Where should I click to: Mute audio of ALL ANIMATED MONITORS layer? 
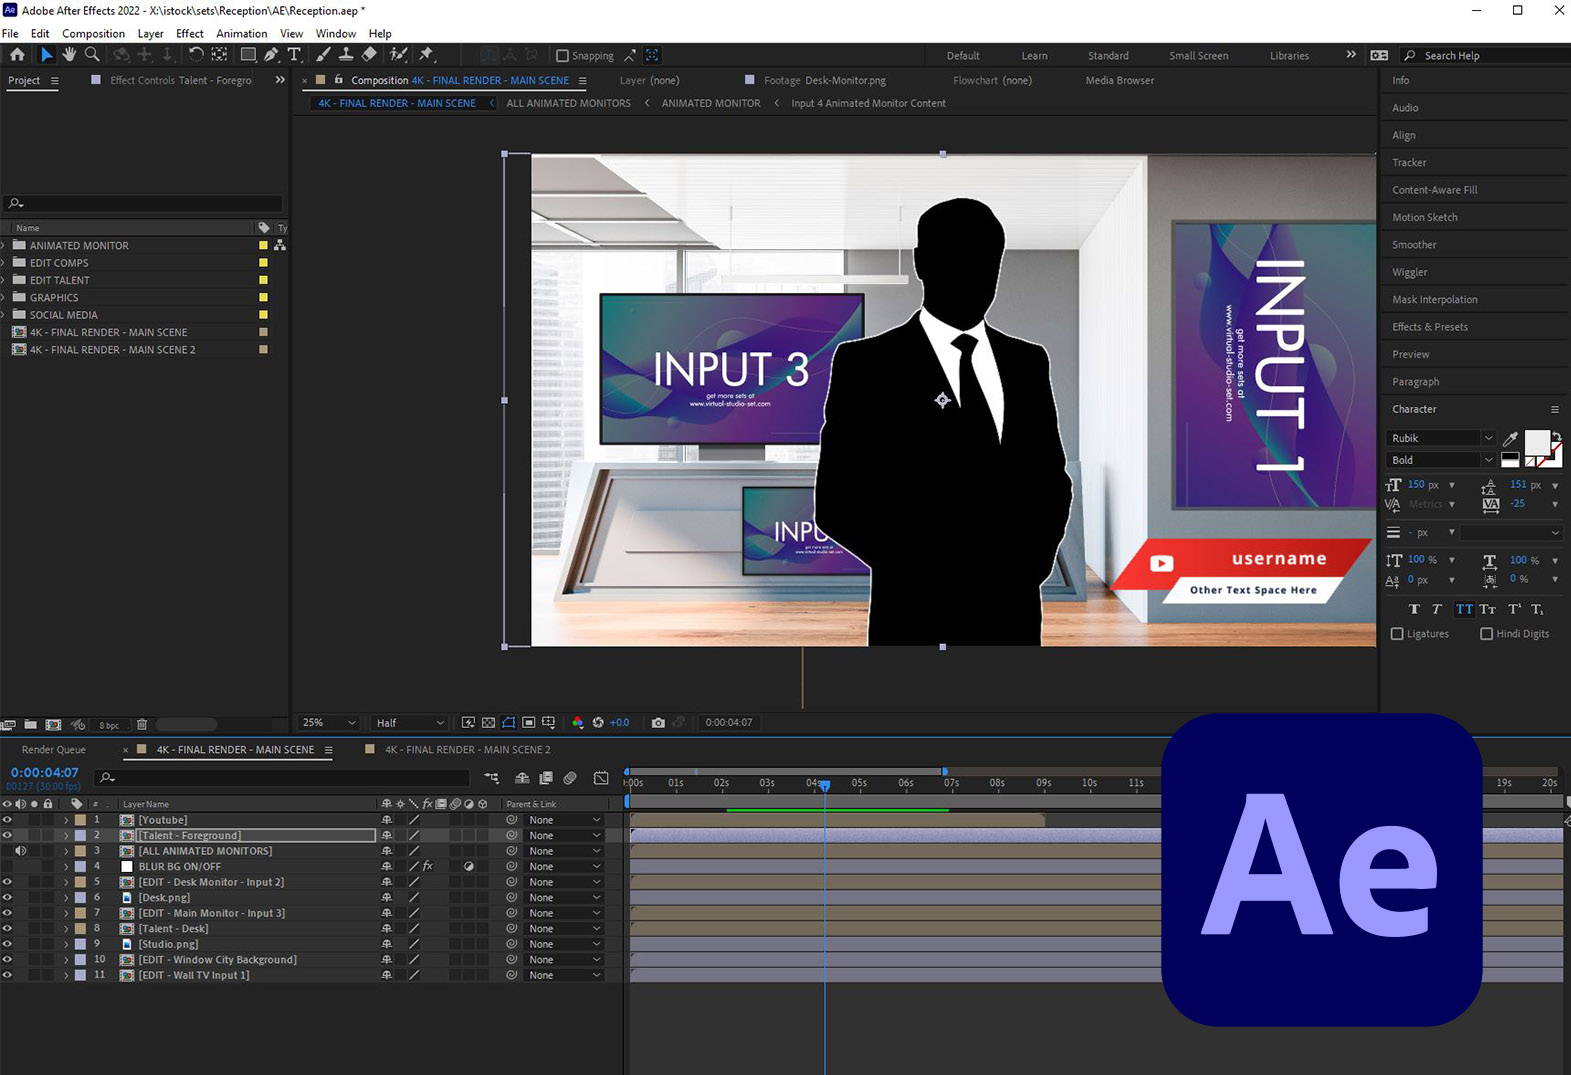[x=20, y=851]
